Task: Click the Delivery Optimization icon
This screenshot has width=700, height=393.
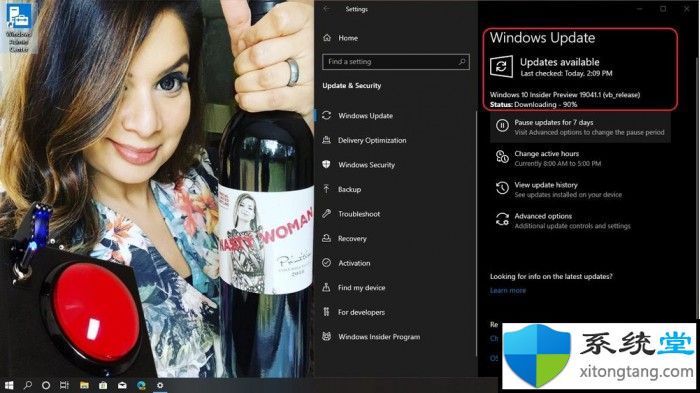Action: [x=327, y=140]
